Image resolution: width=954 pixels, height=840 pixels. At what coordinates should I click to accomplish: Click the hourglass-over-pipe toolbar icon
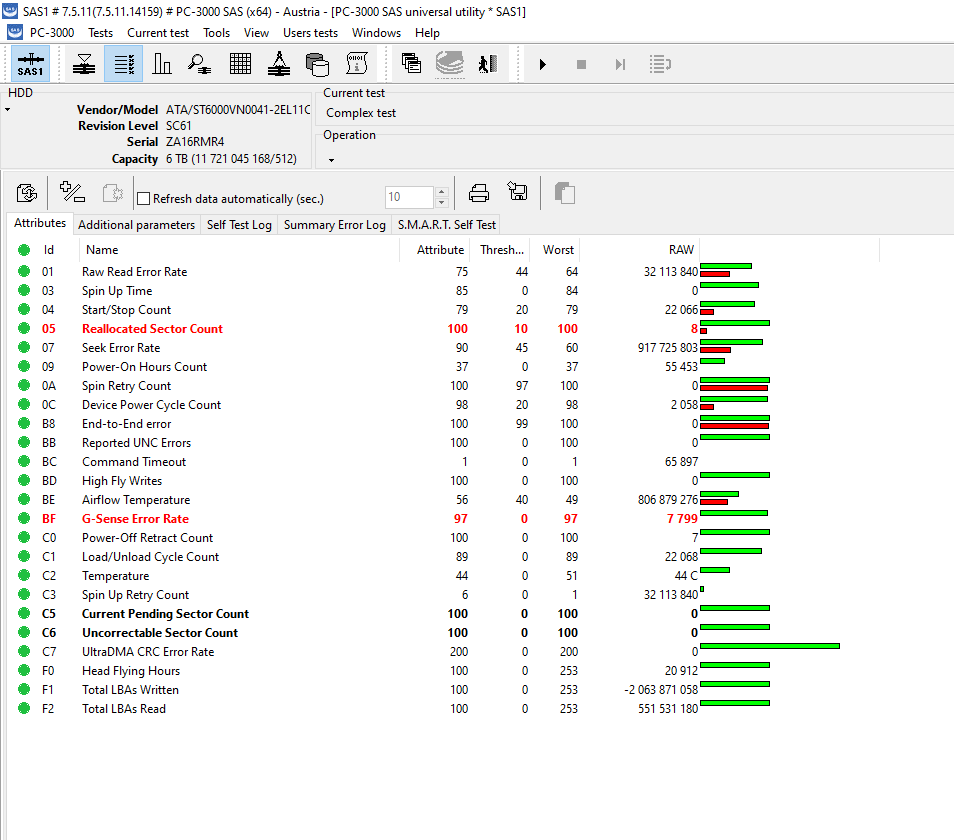pos(84,64)
